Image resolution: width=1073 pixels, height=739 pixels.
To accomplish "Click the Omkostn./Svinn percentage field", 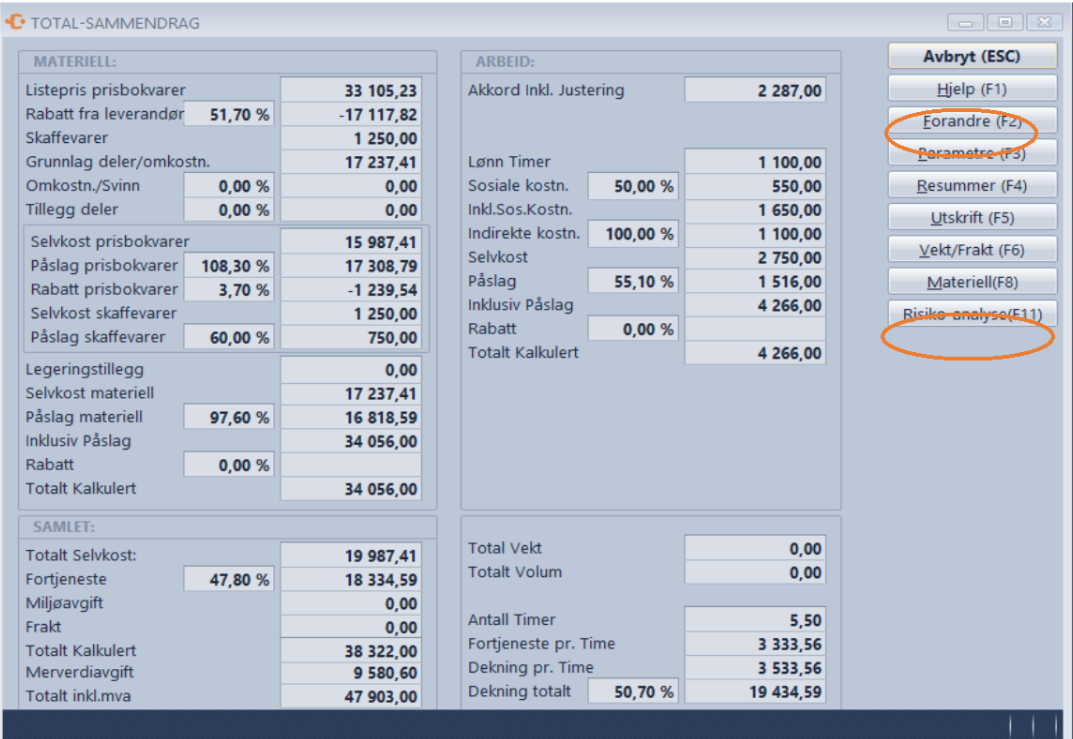I will 229,186.
